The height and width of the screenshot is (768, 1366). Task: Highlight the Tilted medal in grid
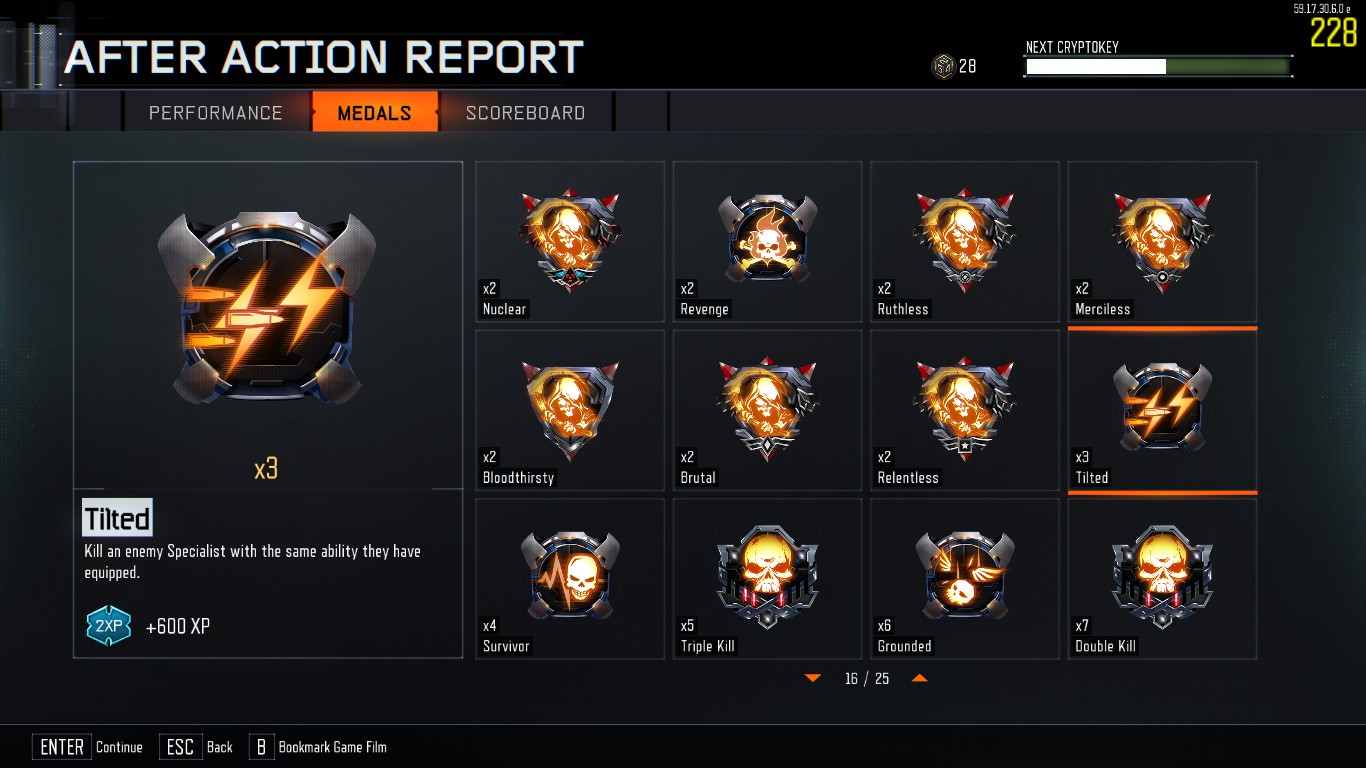pyautogui.click(x=1162, y=410)
